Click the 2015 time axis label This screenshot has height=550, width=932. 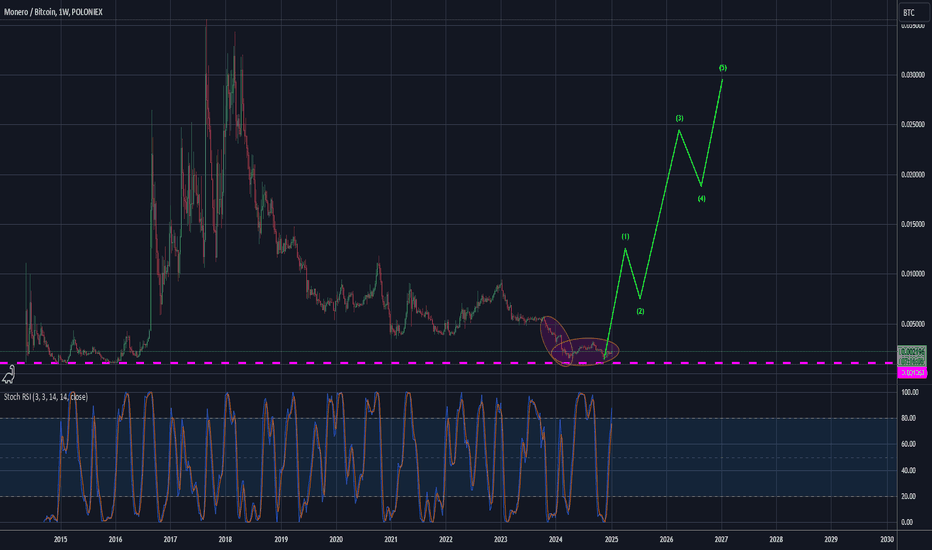[61, 539]
